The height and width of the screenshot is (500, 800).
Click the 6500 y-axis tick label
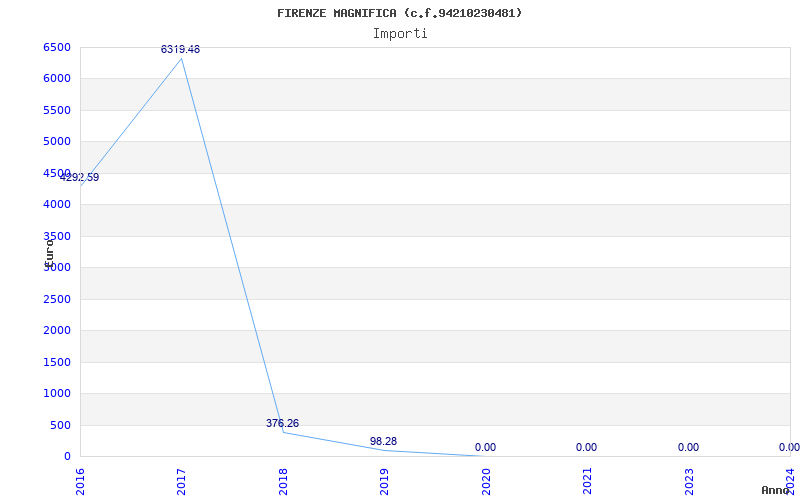pos(57,47)
